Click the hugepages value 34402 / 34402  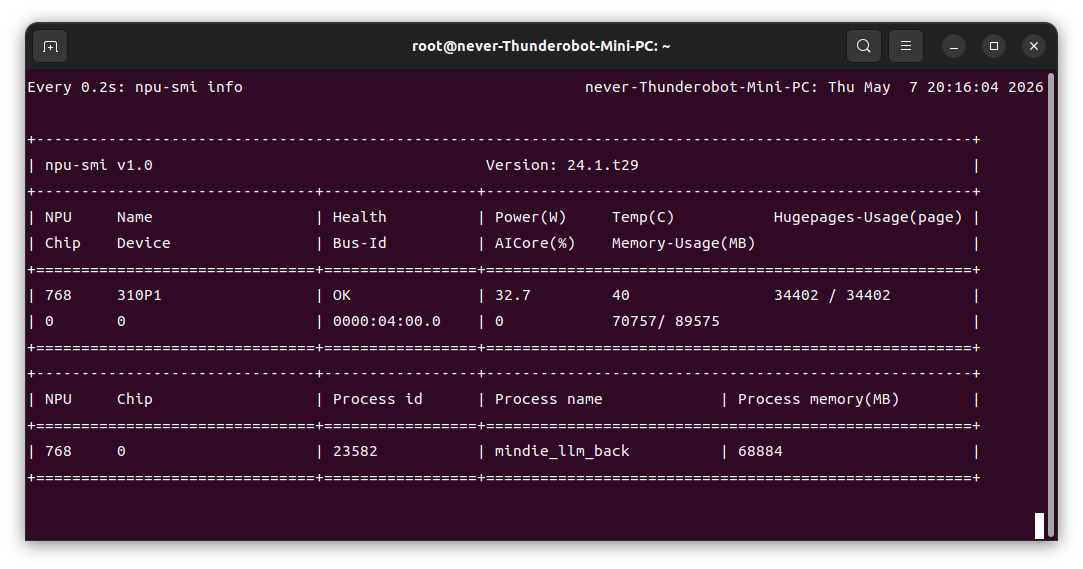(x=832, y=296)
